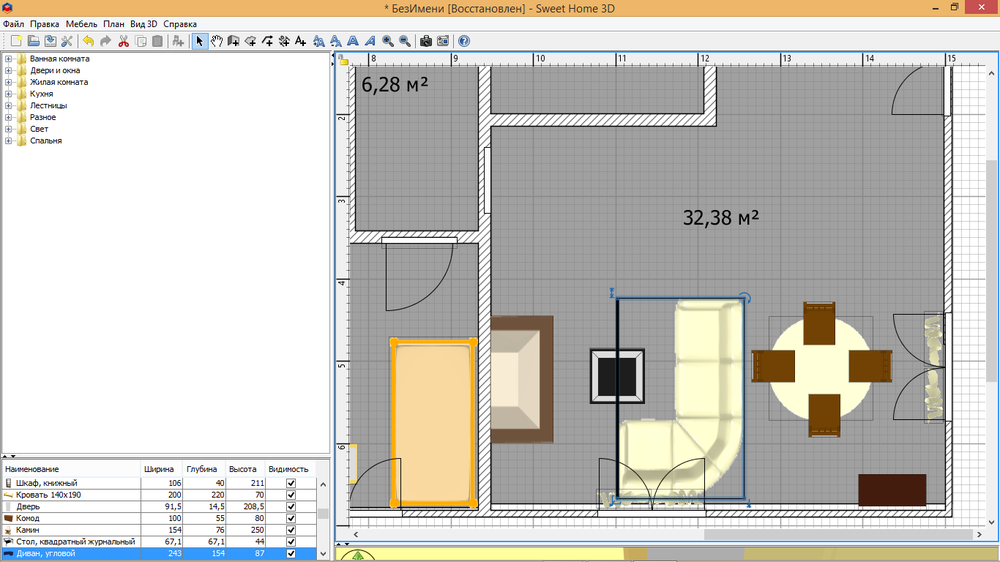Activate the Create walls tool
Screen dimensions: 1000x562
tap(233, 41)
